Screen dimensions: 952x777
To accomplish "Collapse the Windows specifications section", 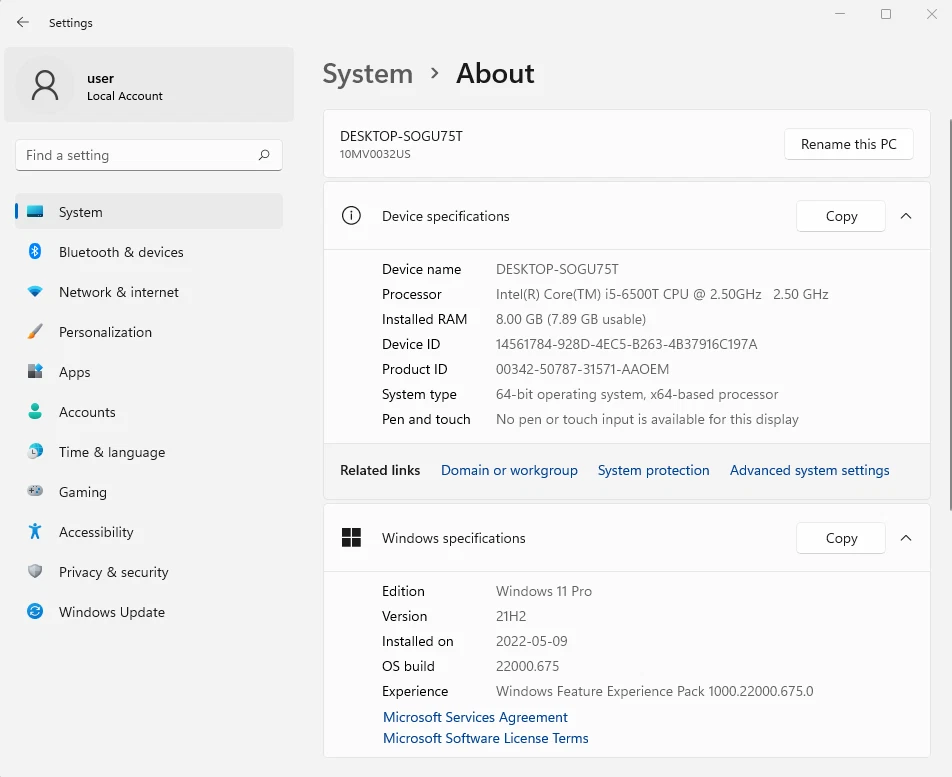I will [906, 538].
